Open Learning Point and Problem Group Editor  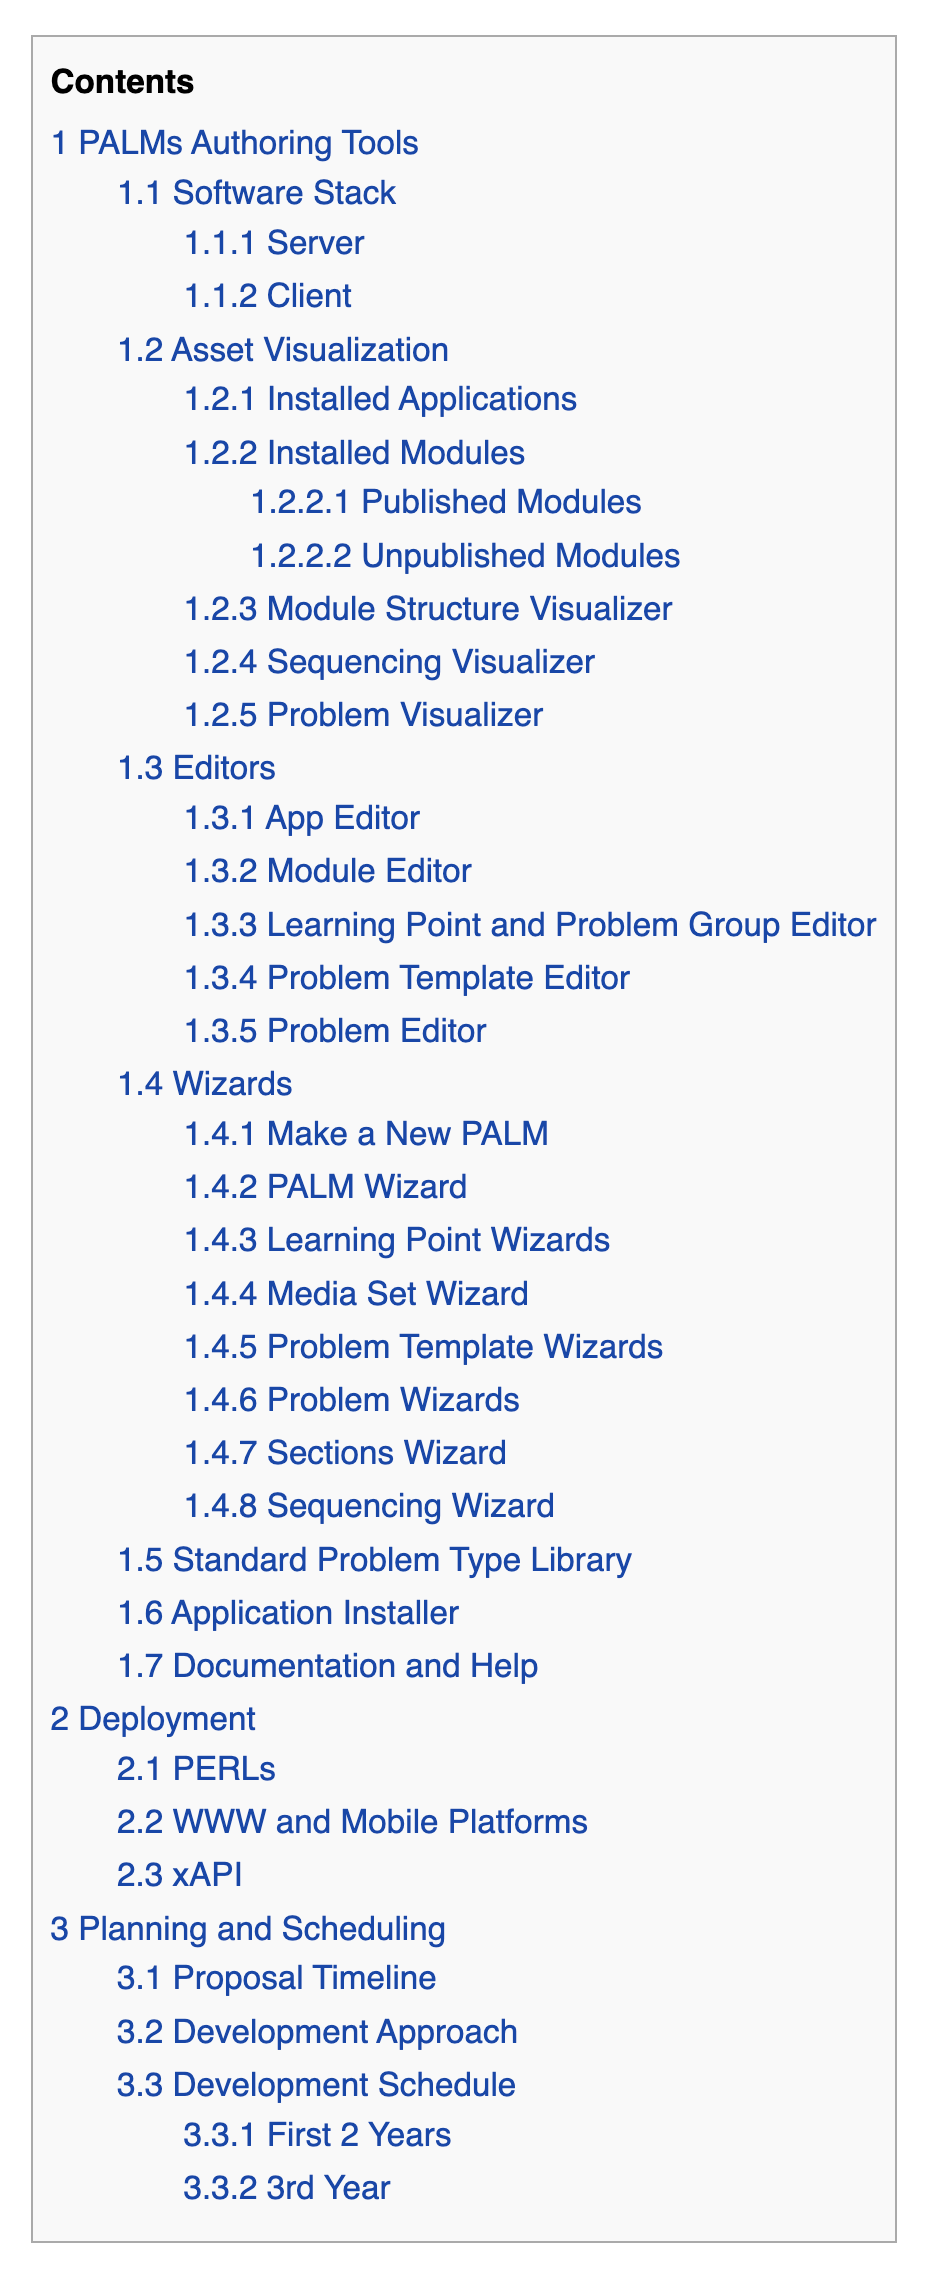(531, 925)
